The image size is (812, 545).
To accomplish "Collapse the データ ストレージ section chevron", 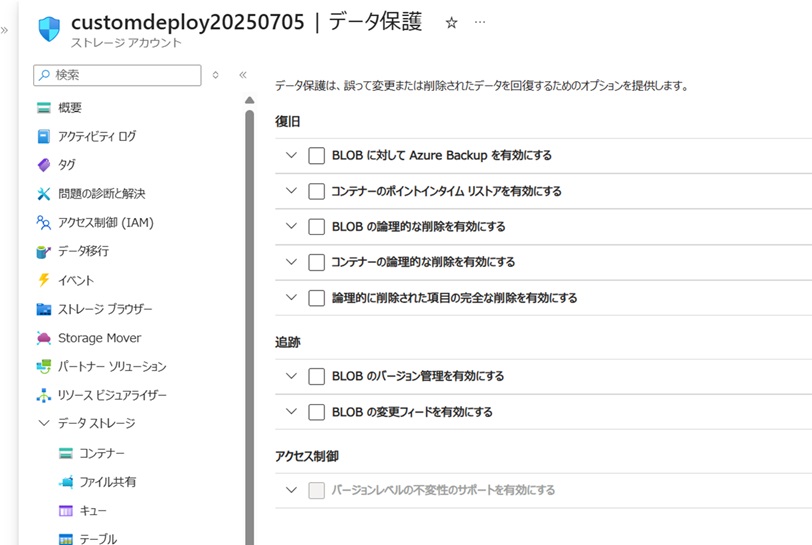I will point(44,423).
